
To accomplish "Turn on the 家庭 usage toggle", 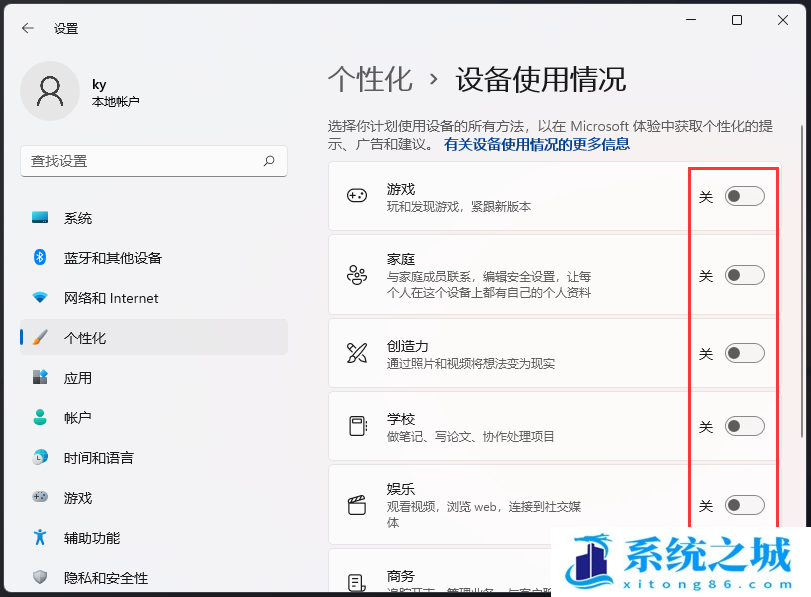I will pos(744,275).
